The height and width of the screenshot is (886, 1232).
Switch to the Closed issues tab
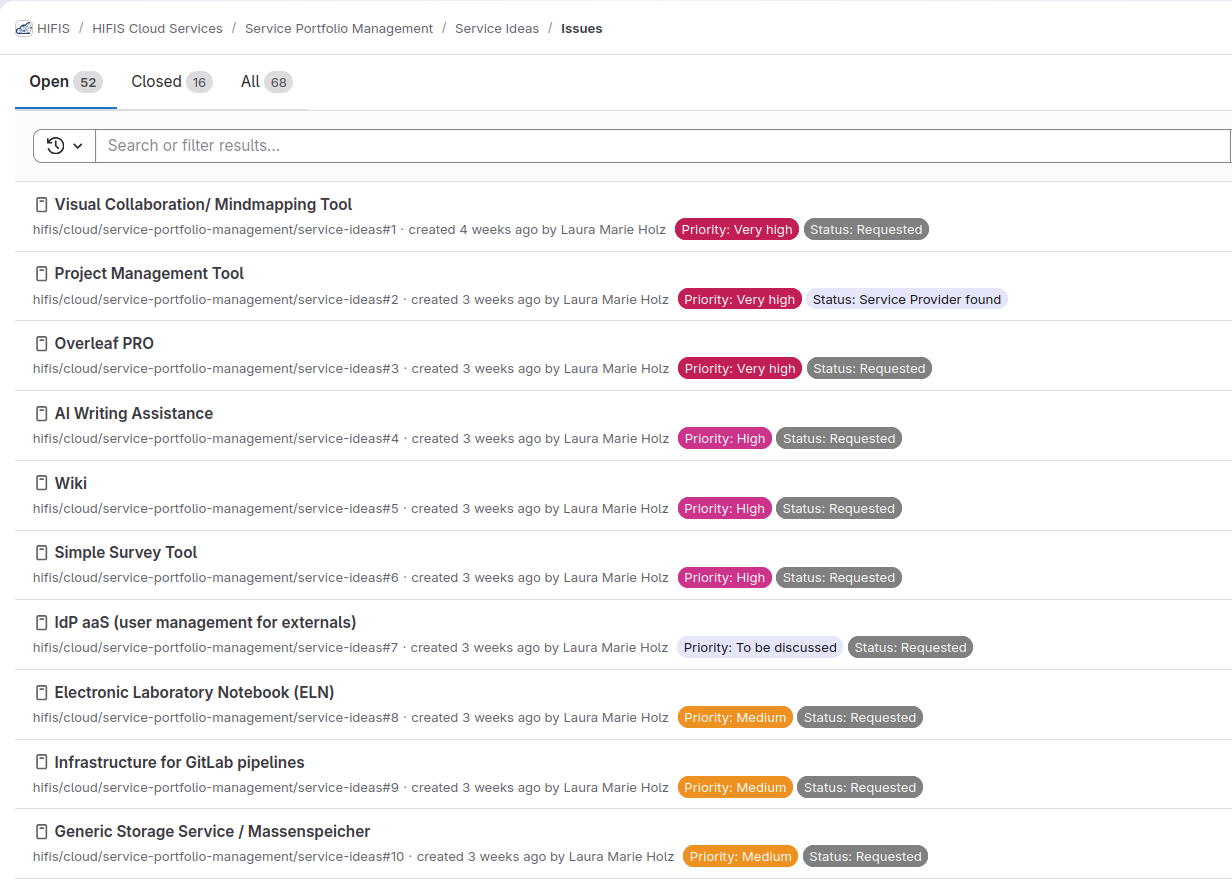[x=170, y=81]
